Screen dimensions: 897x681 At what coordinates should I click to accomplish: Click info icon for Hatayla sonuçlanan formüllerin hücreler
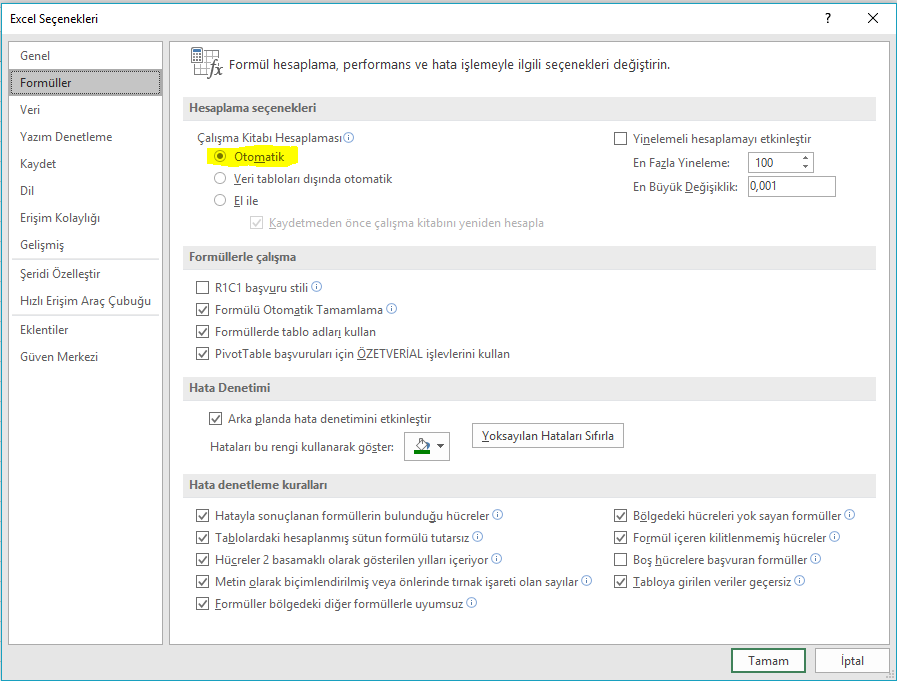pos(498,515)
